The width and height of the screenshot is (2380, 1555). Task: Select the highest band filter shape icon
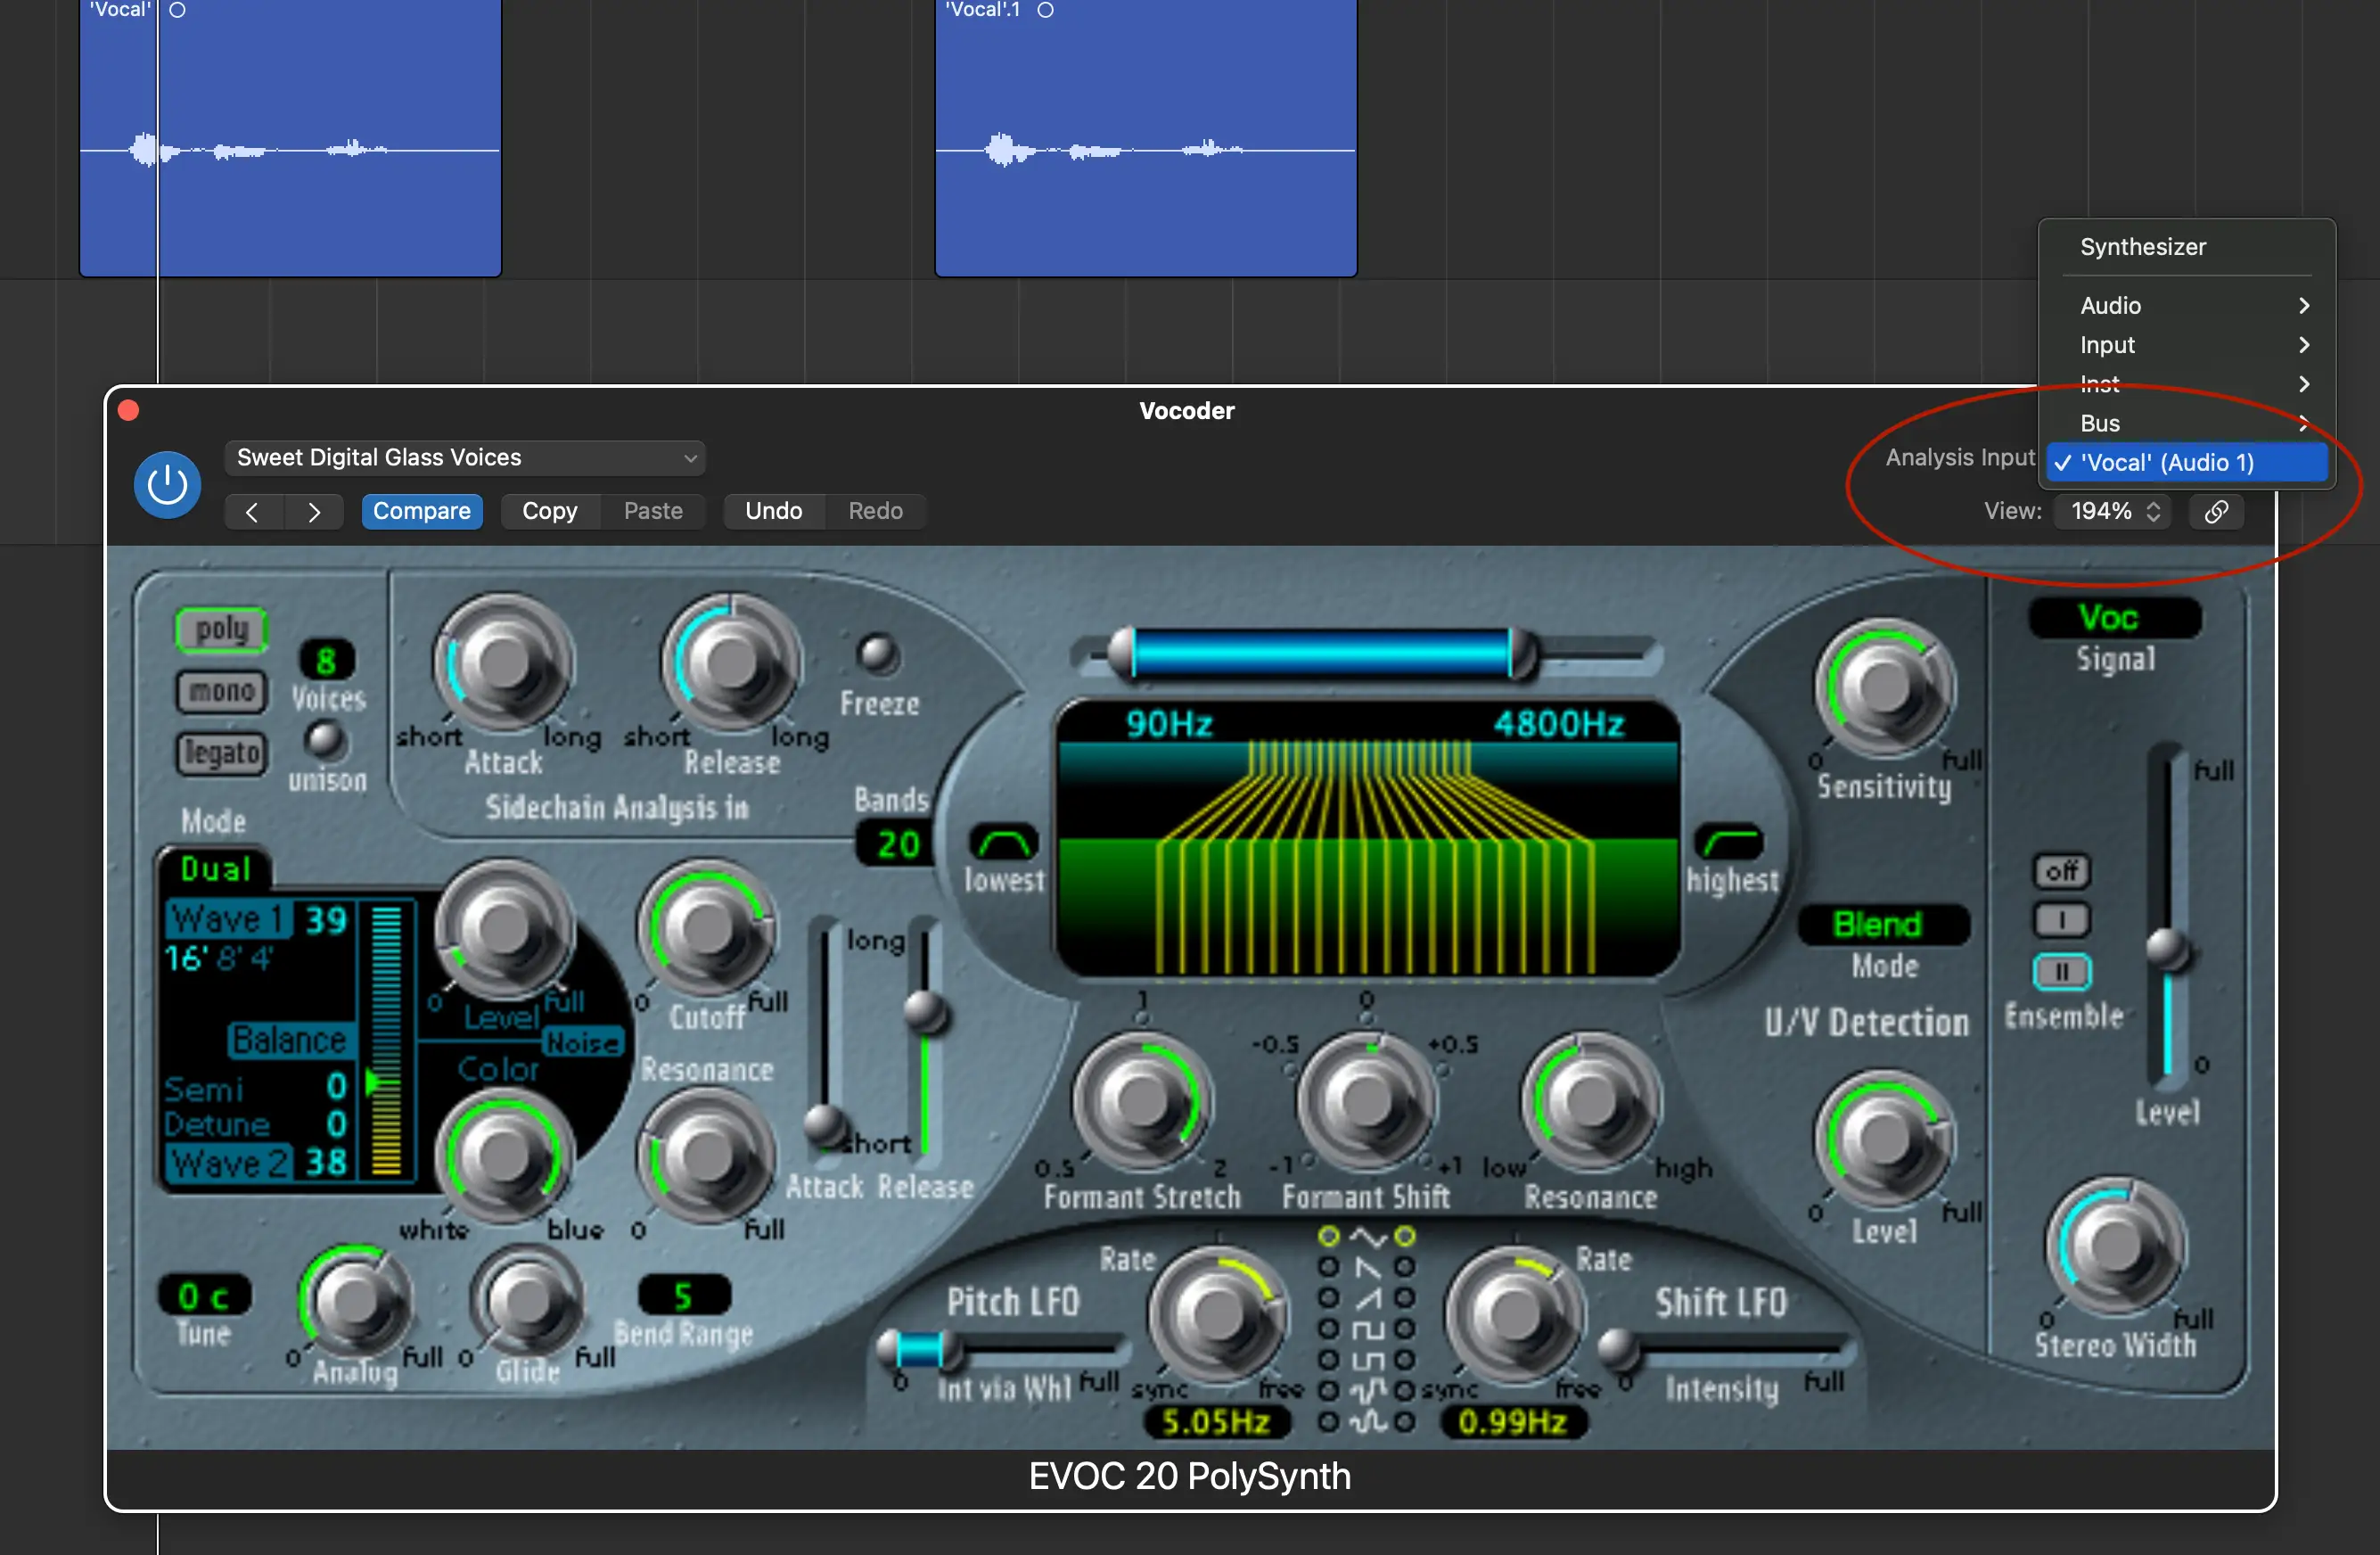click(x=1730, y=843)
